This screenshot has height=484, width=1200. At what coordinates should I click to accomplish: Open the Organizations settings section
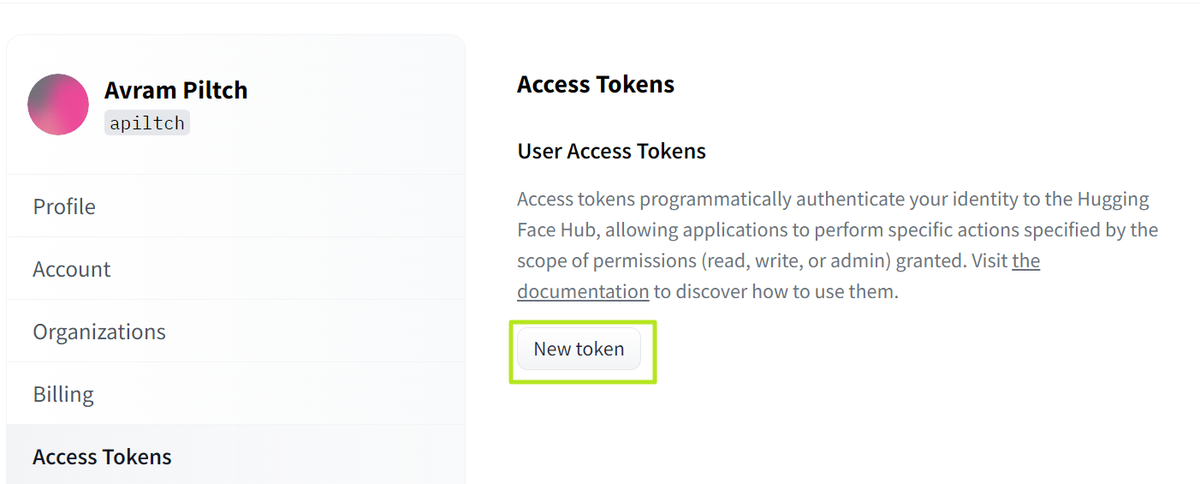click(x=99, y=332)
